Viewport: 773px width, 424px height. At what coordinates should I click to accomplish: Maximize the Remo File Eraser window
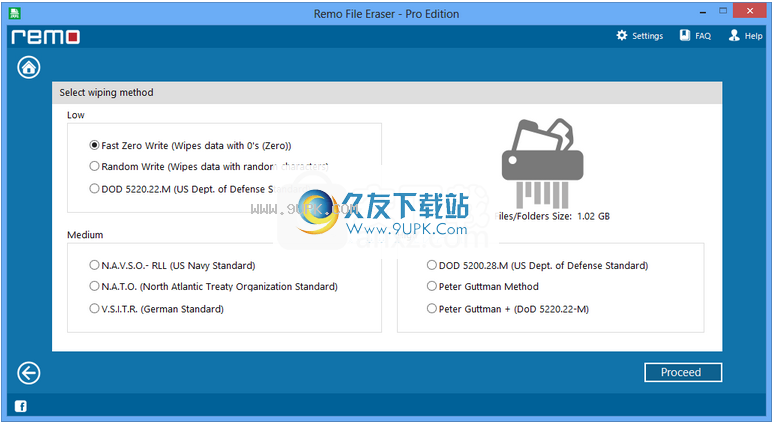[x=723, y=11]
